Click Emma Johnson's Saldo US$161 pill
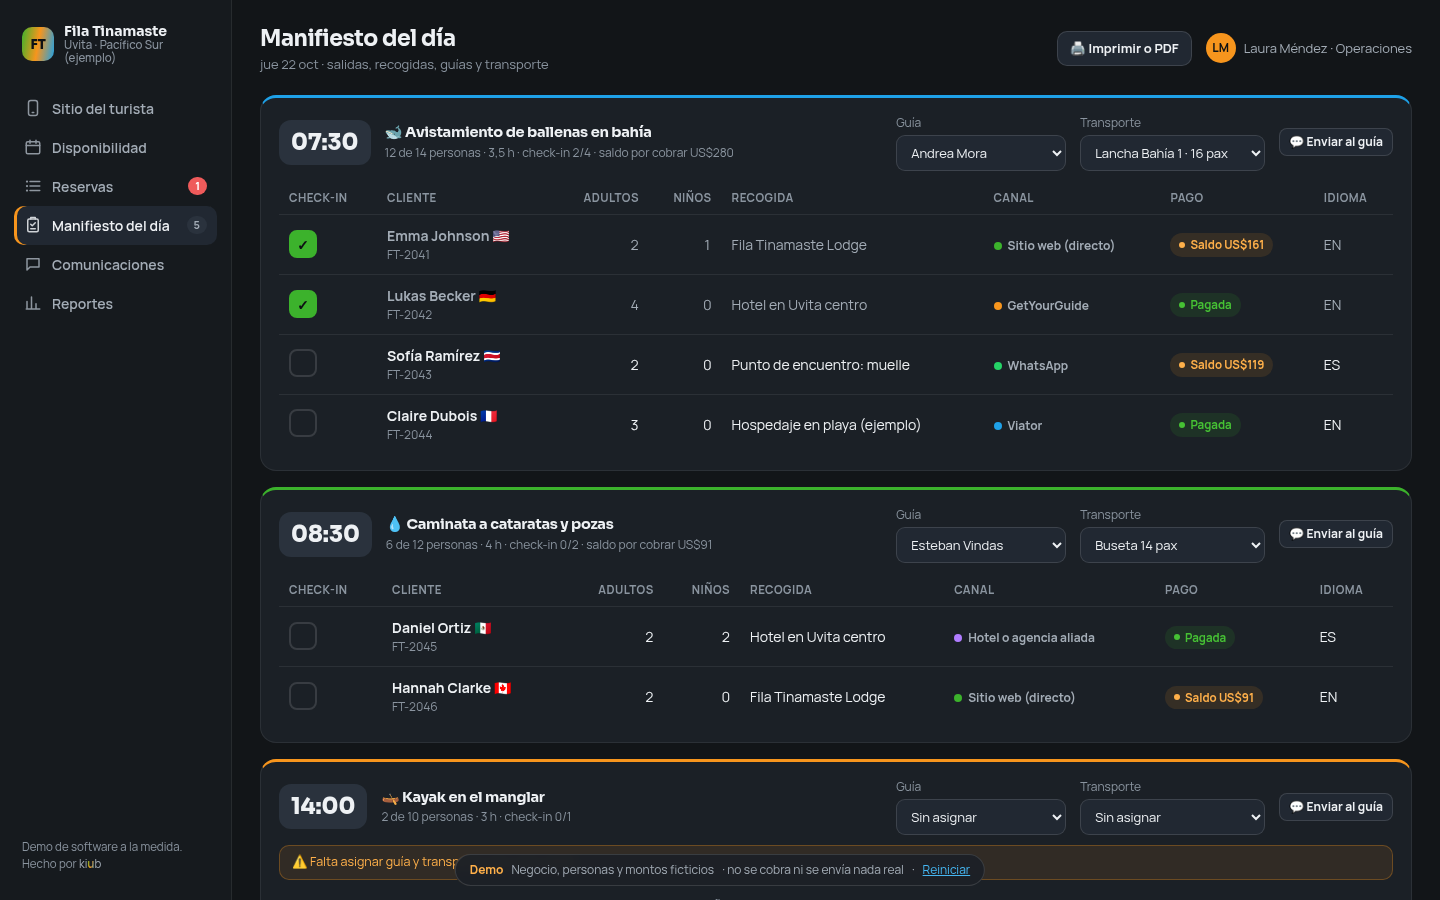This screenshot has height=900, width=1440. click(1221, 245)
